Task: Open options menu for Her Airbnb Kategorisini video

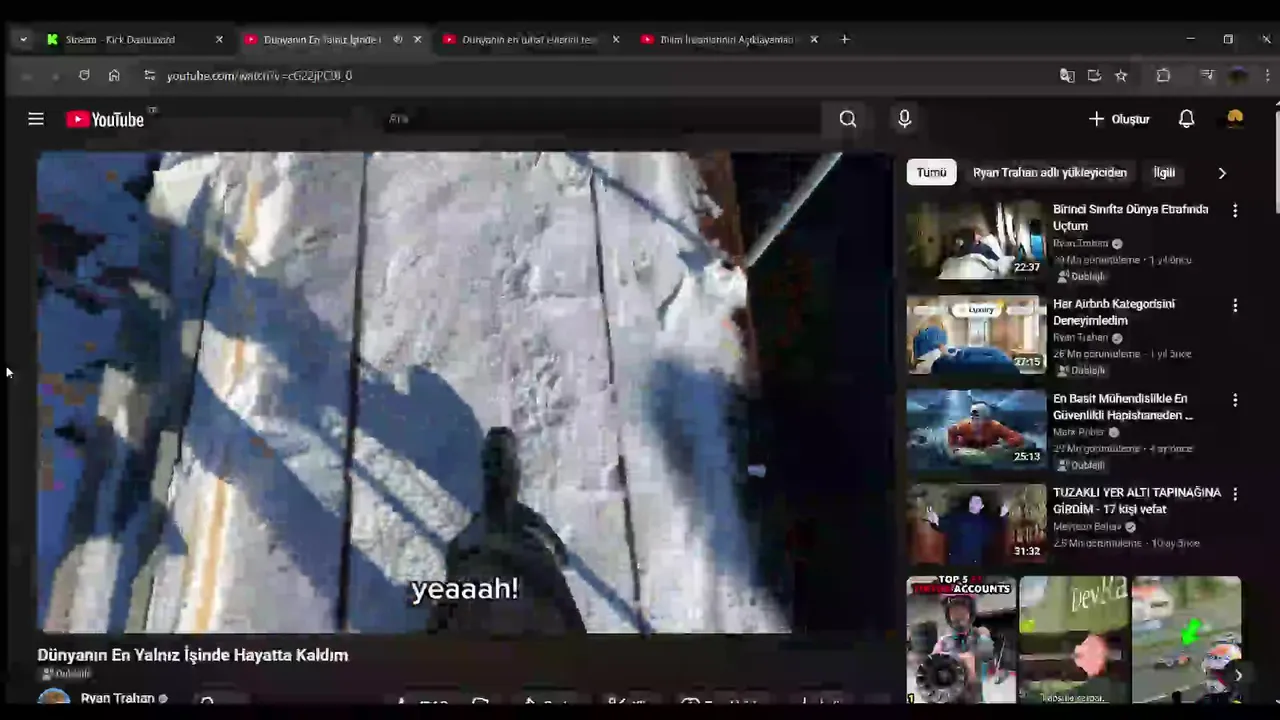Action: click(x=1235, y=305)
